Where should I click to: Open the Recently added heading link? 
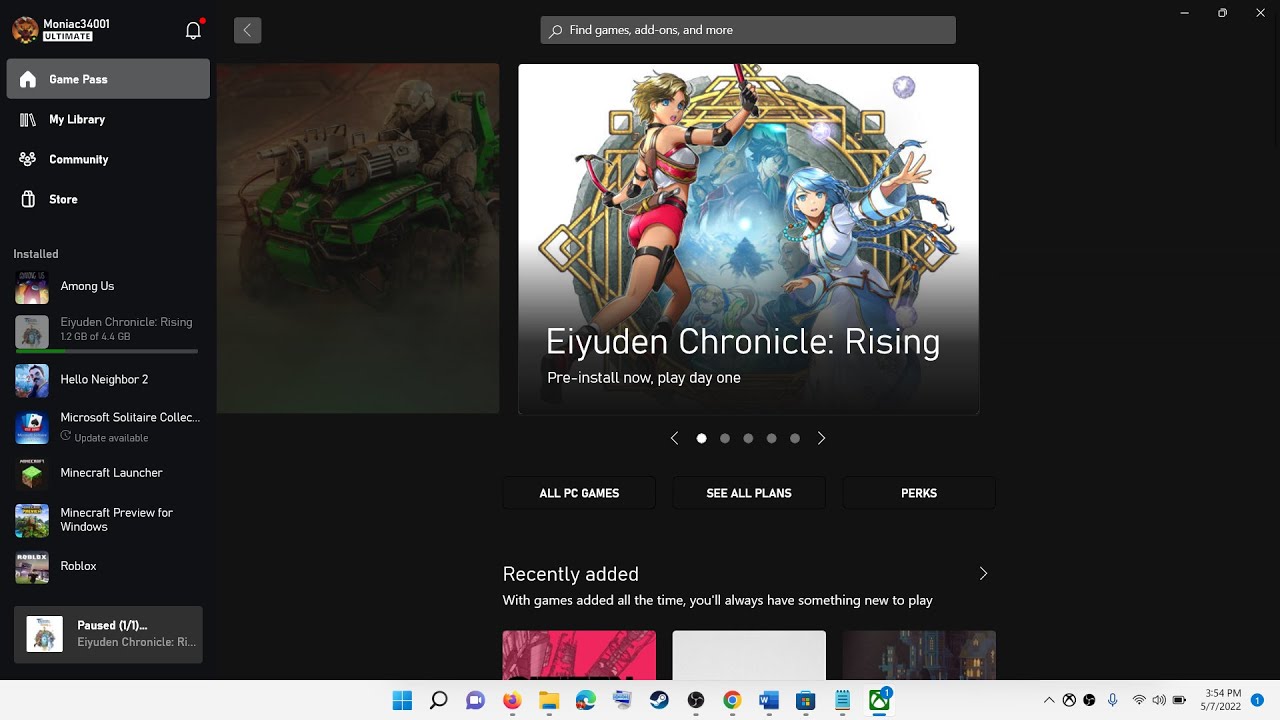pyautogui.click(x=570, y=574)
